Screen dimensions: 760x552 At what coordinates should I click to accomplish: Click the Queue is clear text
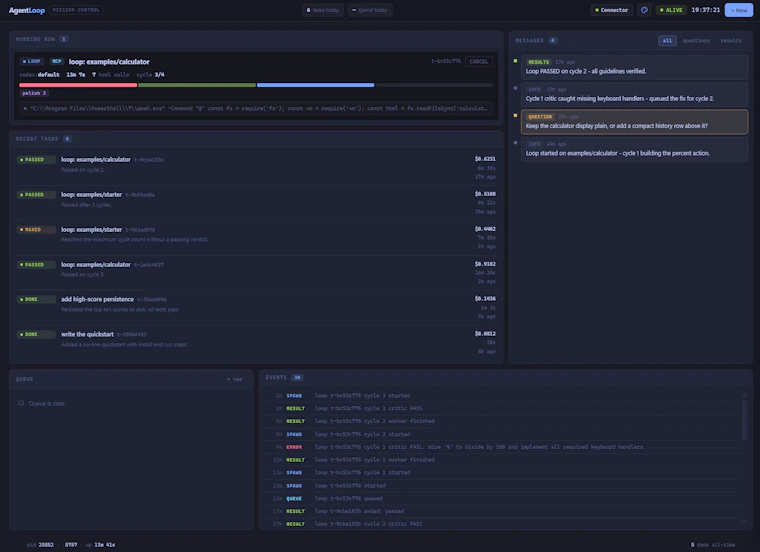47,403
